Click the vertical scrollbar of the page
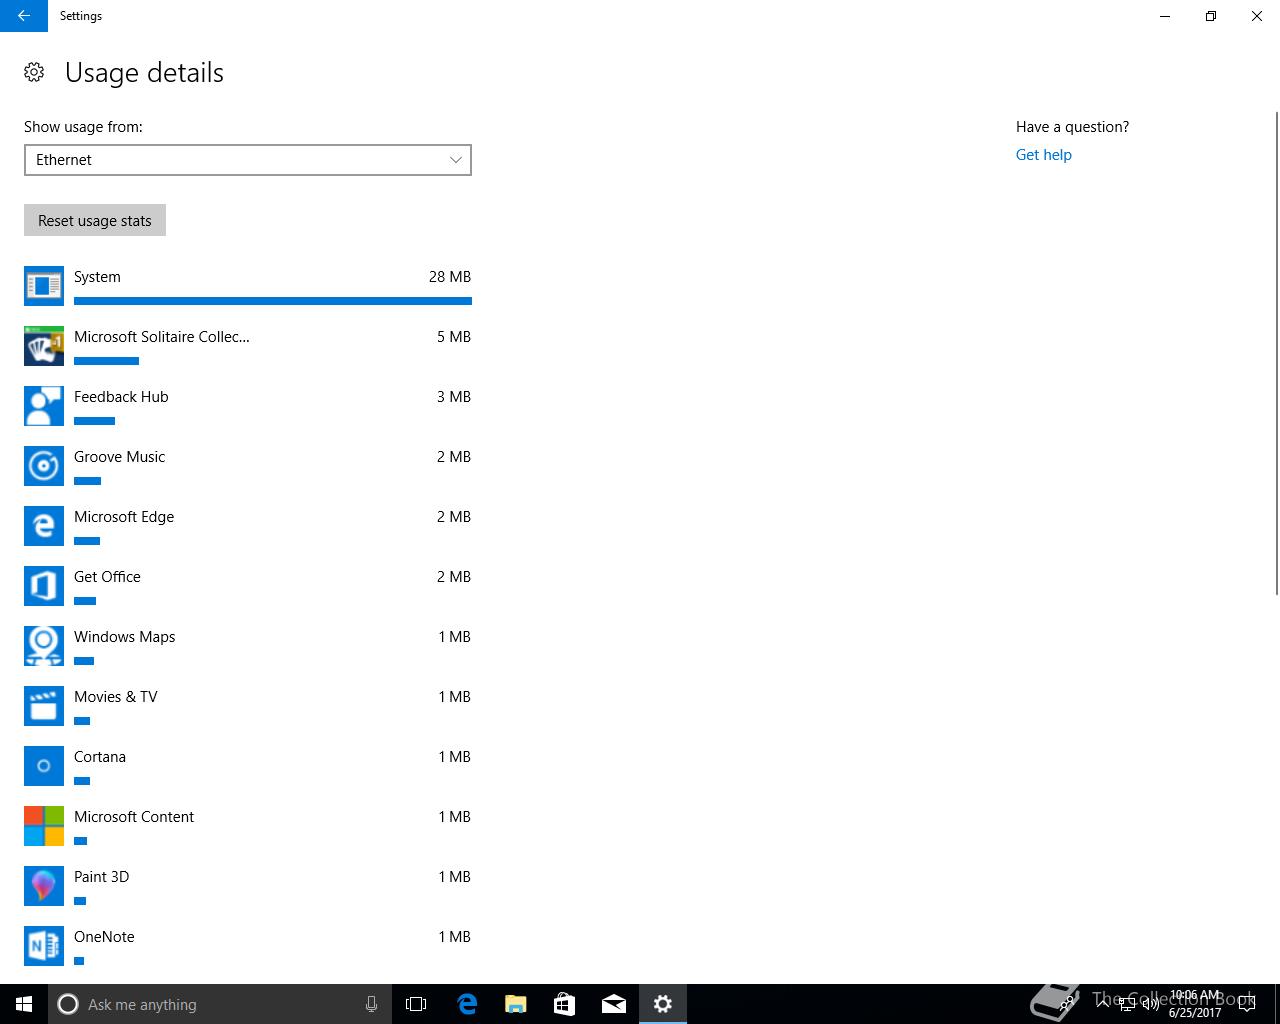This screenshot has width=1280, height=1024. (x=1276, y=353)
